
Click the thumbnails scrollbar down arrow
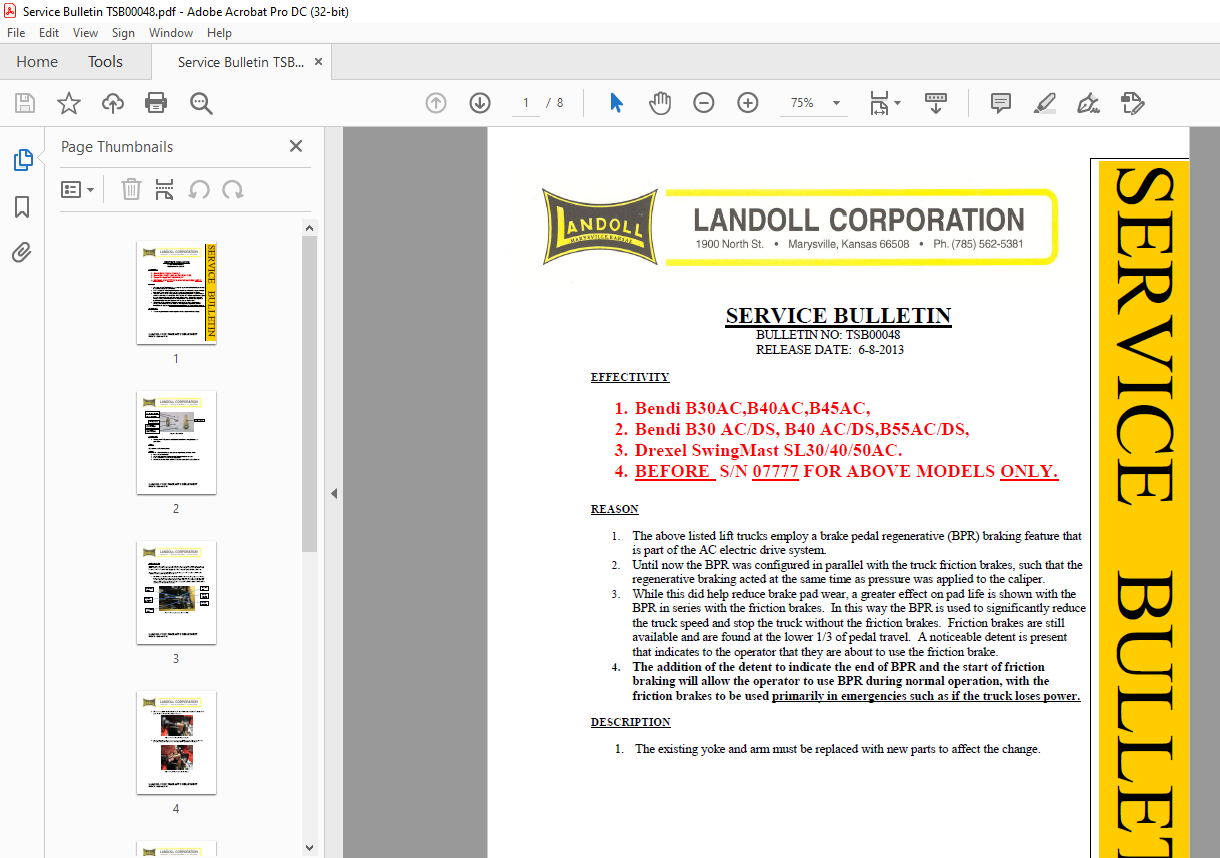[x=310, y=848]
